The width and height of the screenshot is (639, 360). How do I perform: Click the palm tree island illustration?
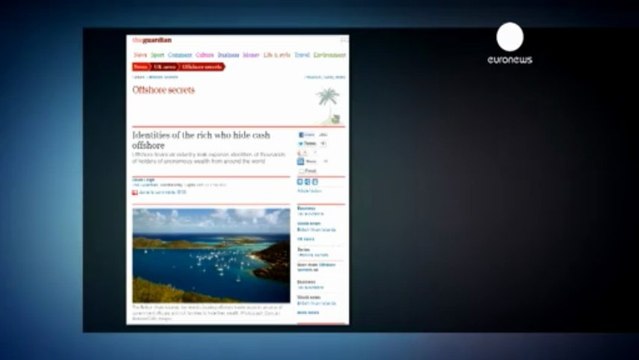pyautogui.click(x=328, y=106)
